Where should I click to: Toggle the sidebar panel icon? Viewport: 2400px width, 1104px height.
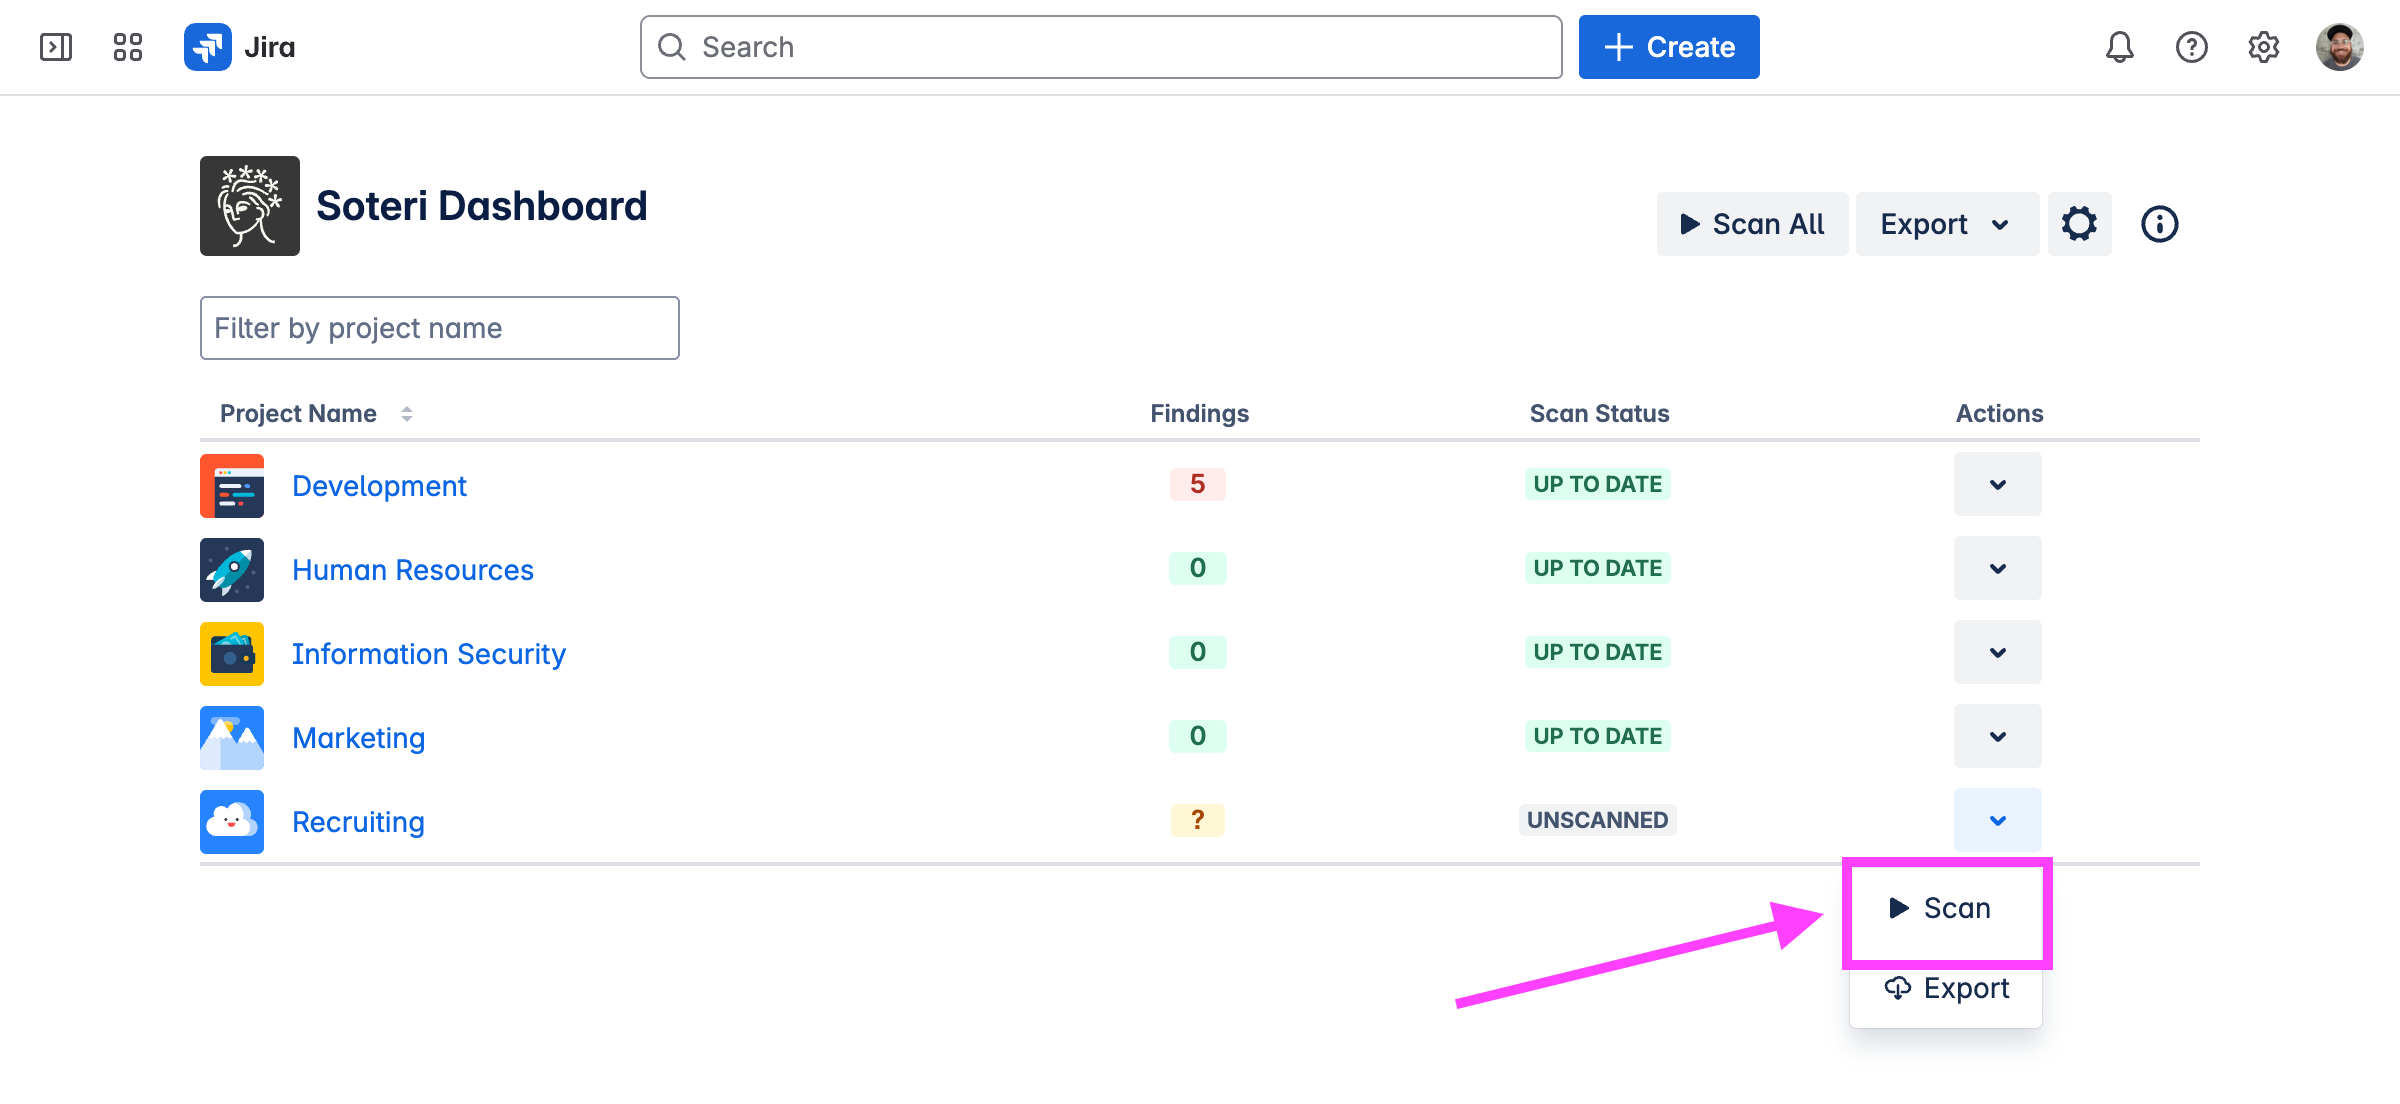(x=56, y=47)
